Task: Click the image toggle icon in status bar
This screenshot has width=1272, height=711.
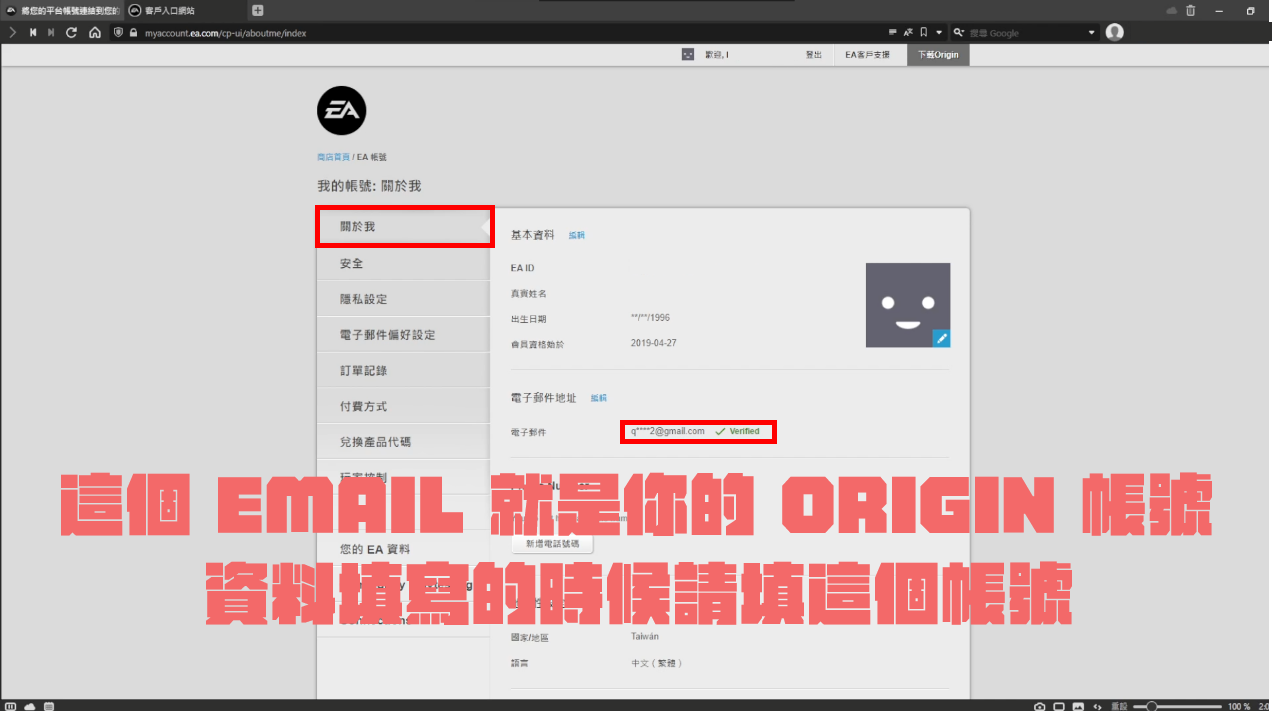Action: tap(1079, 706)
